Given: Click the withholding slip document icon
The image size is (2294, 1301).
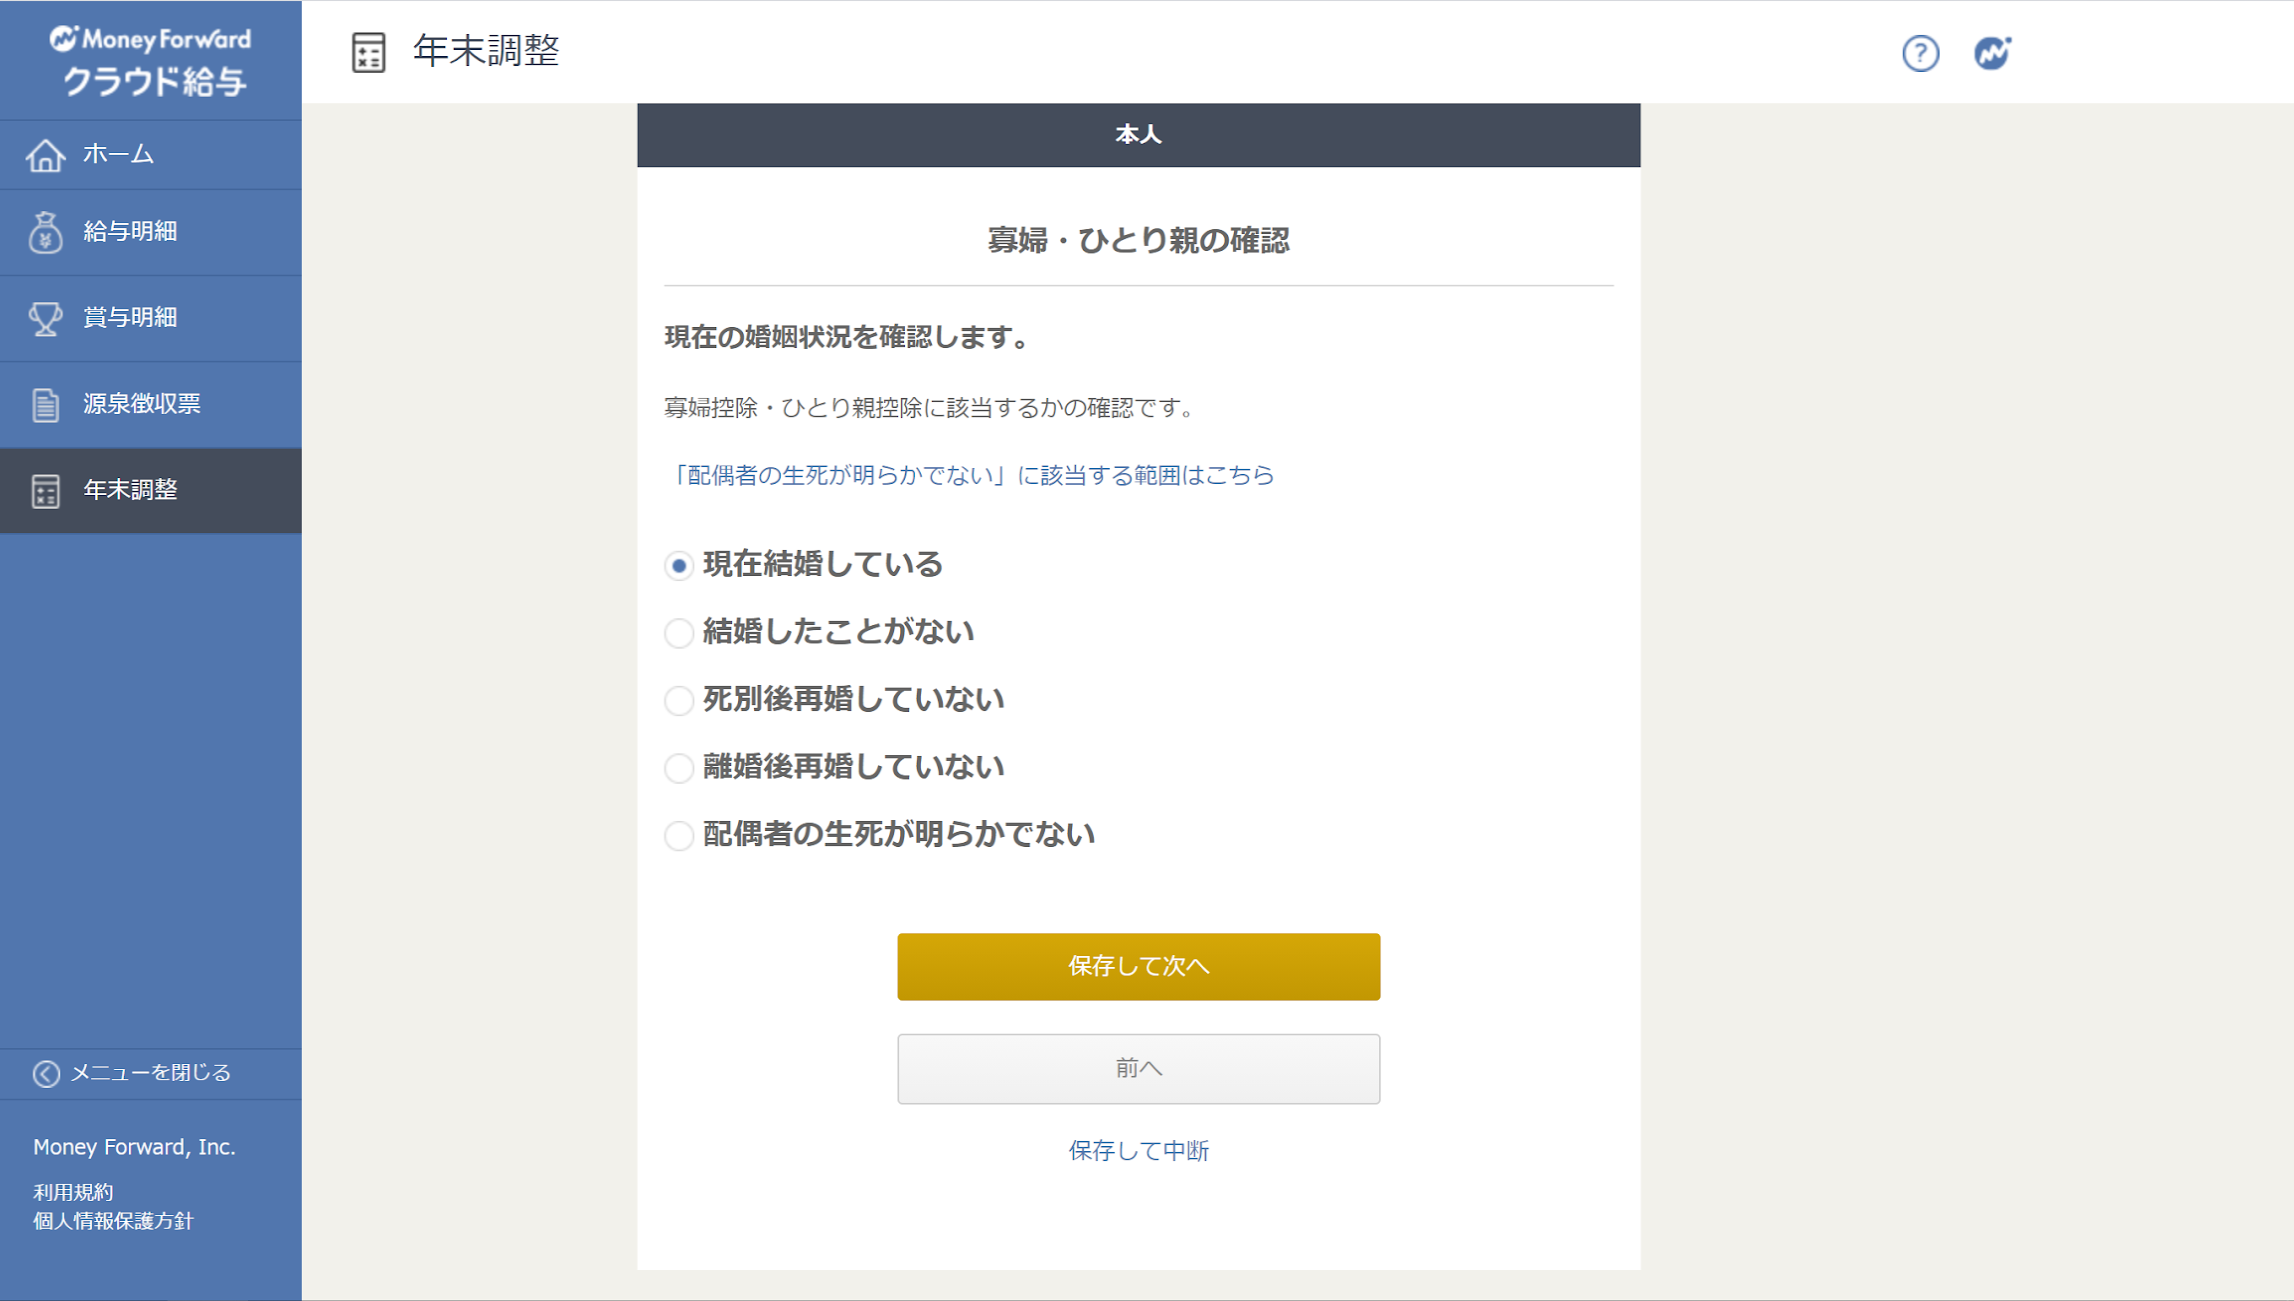Looking at the screenshot, I should (45, 404).
